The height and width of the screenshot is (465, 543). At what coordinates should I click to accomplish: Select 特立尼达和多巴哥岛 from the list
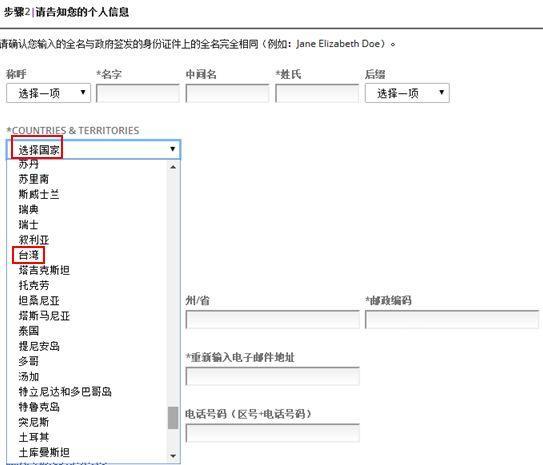65,392
